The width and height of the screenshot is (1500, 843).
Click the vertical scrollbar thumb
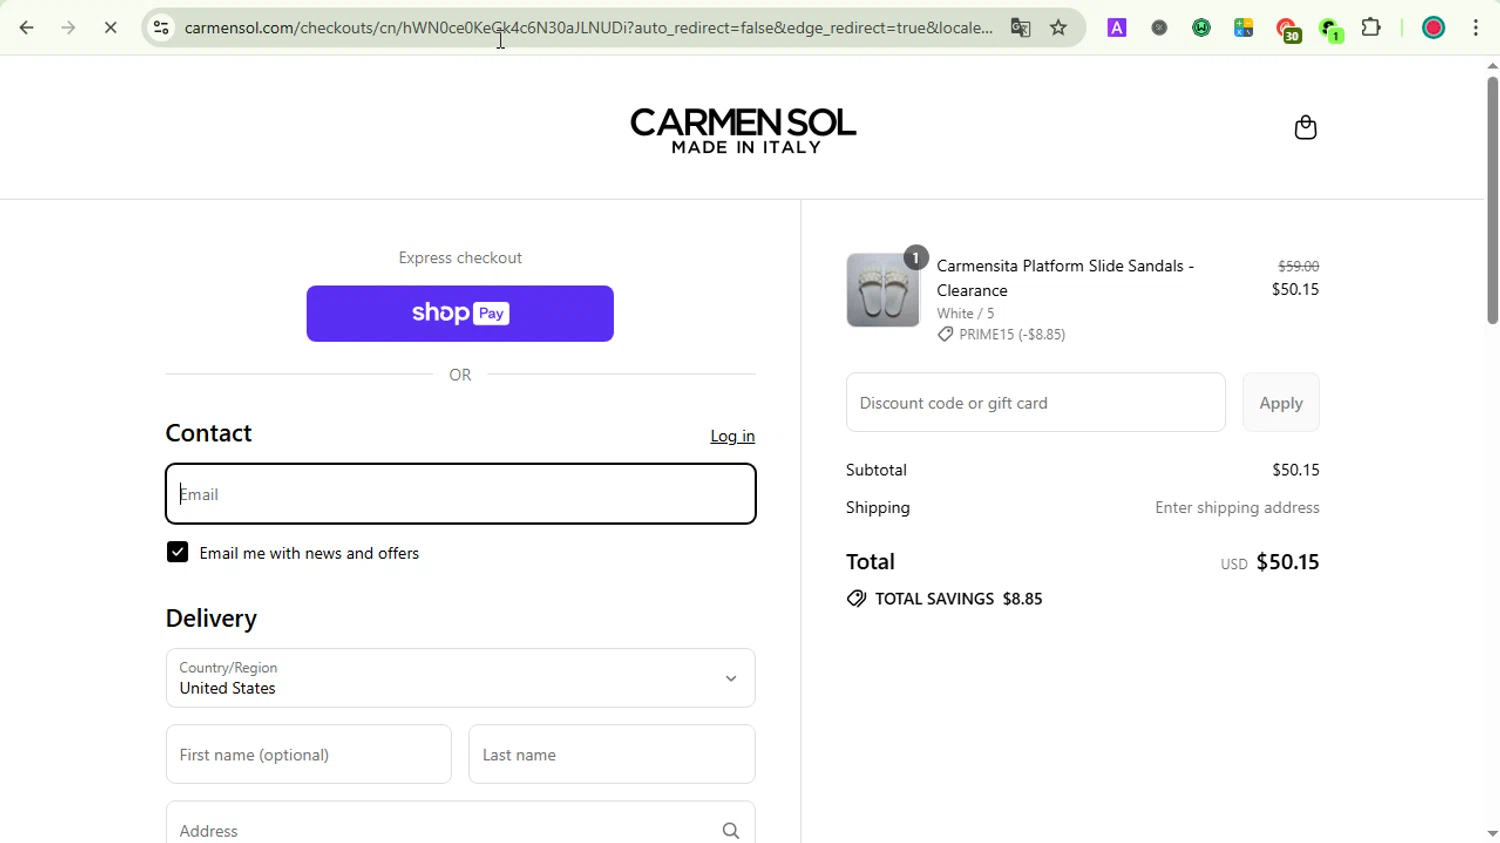pos(1492,200)
